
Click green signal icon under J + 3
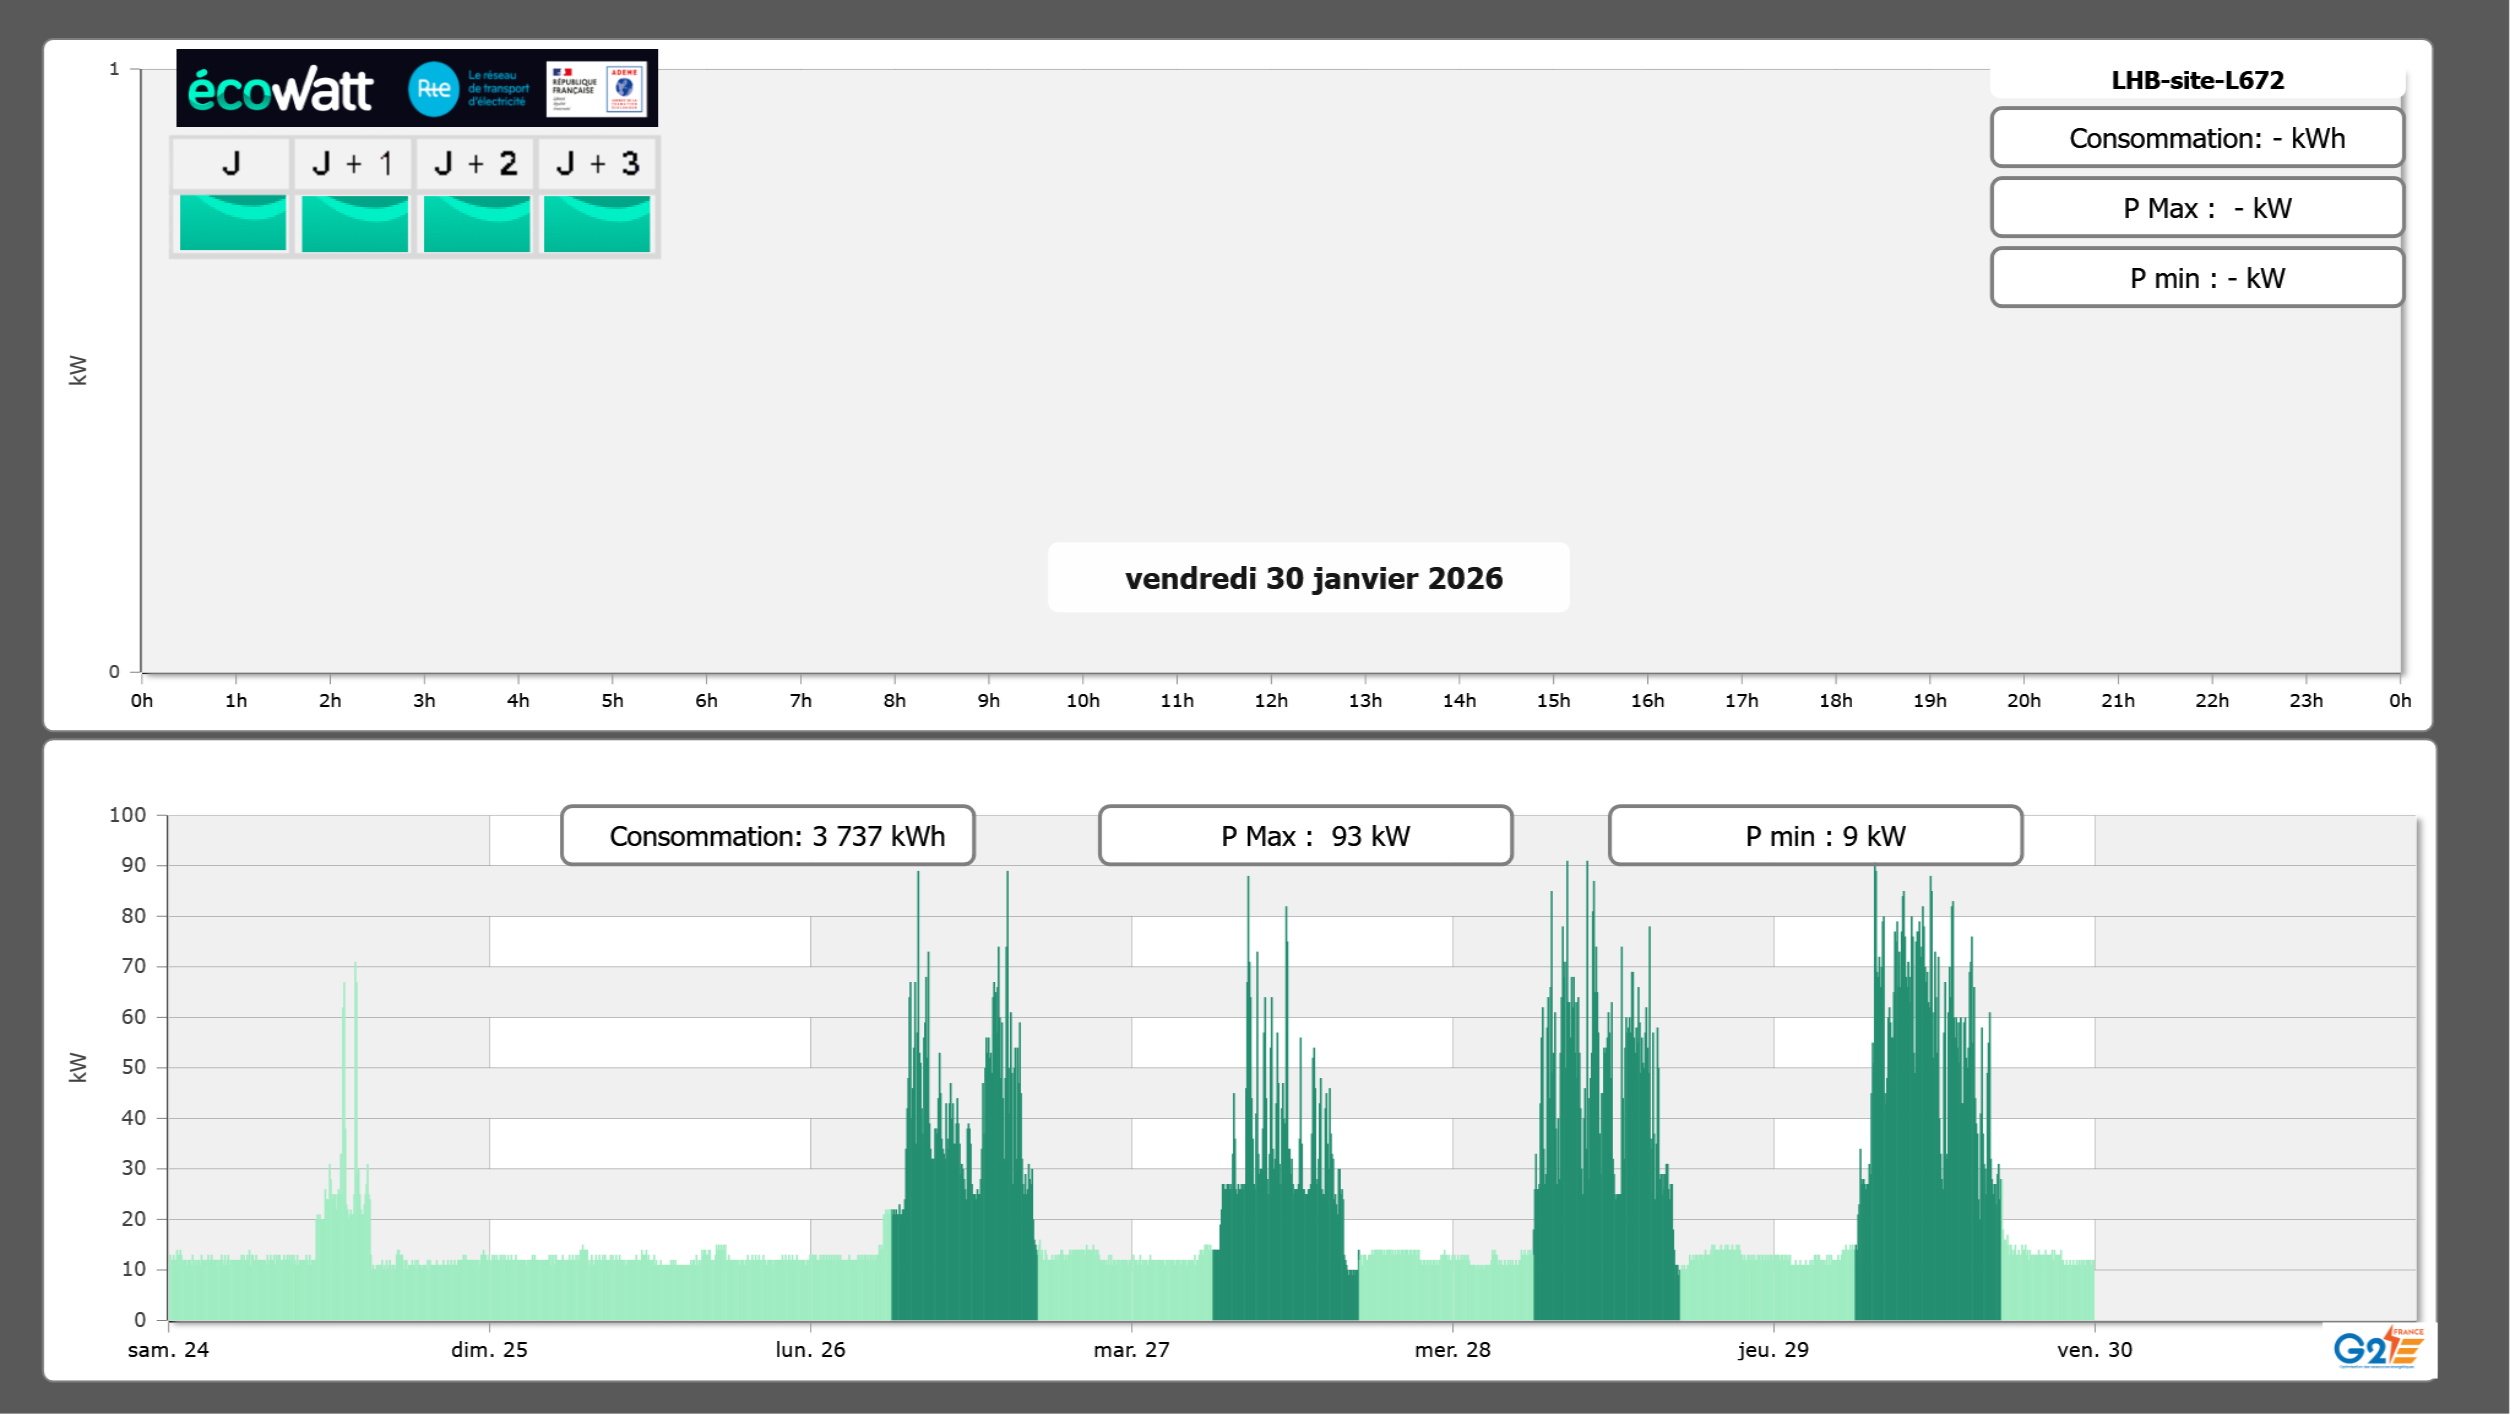point(597,223)
